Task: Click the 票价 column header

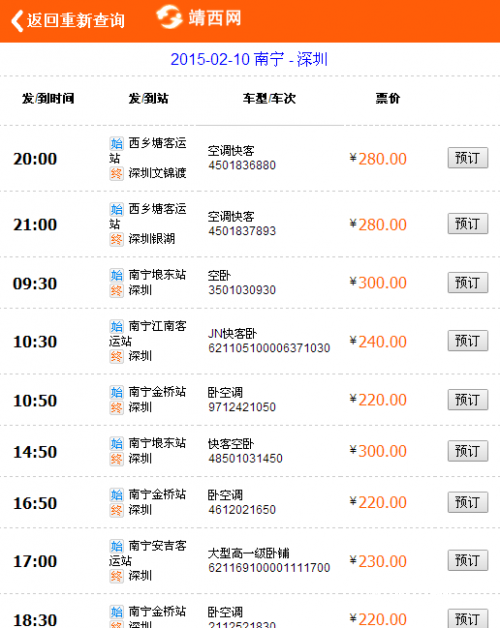Action: 387,98
